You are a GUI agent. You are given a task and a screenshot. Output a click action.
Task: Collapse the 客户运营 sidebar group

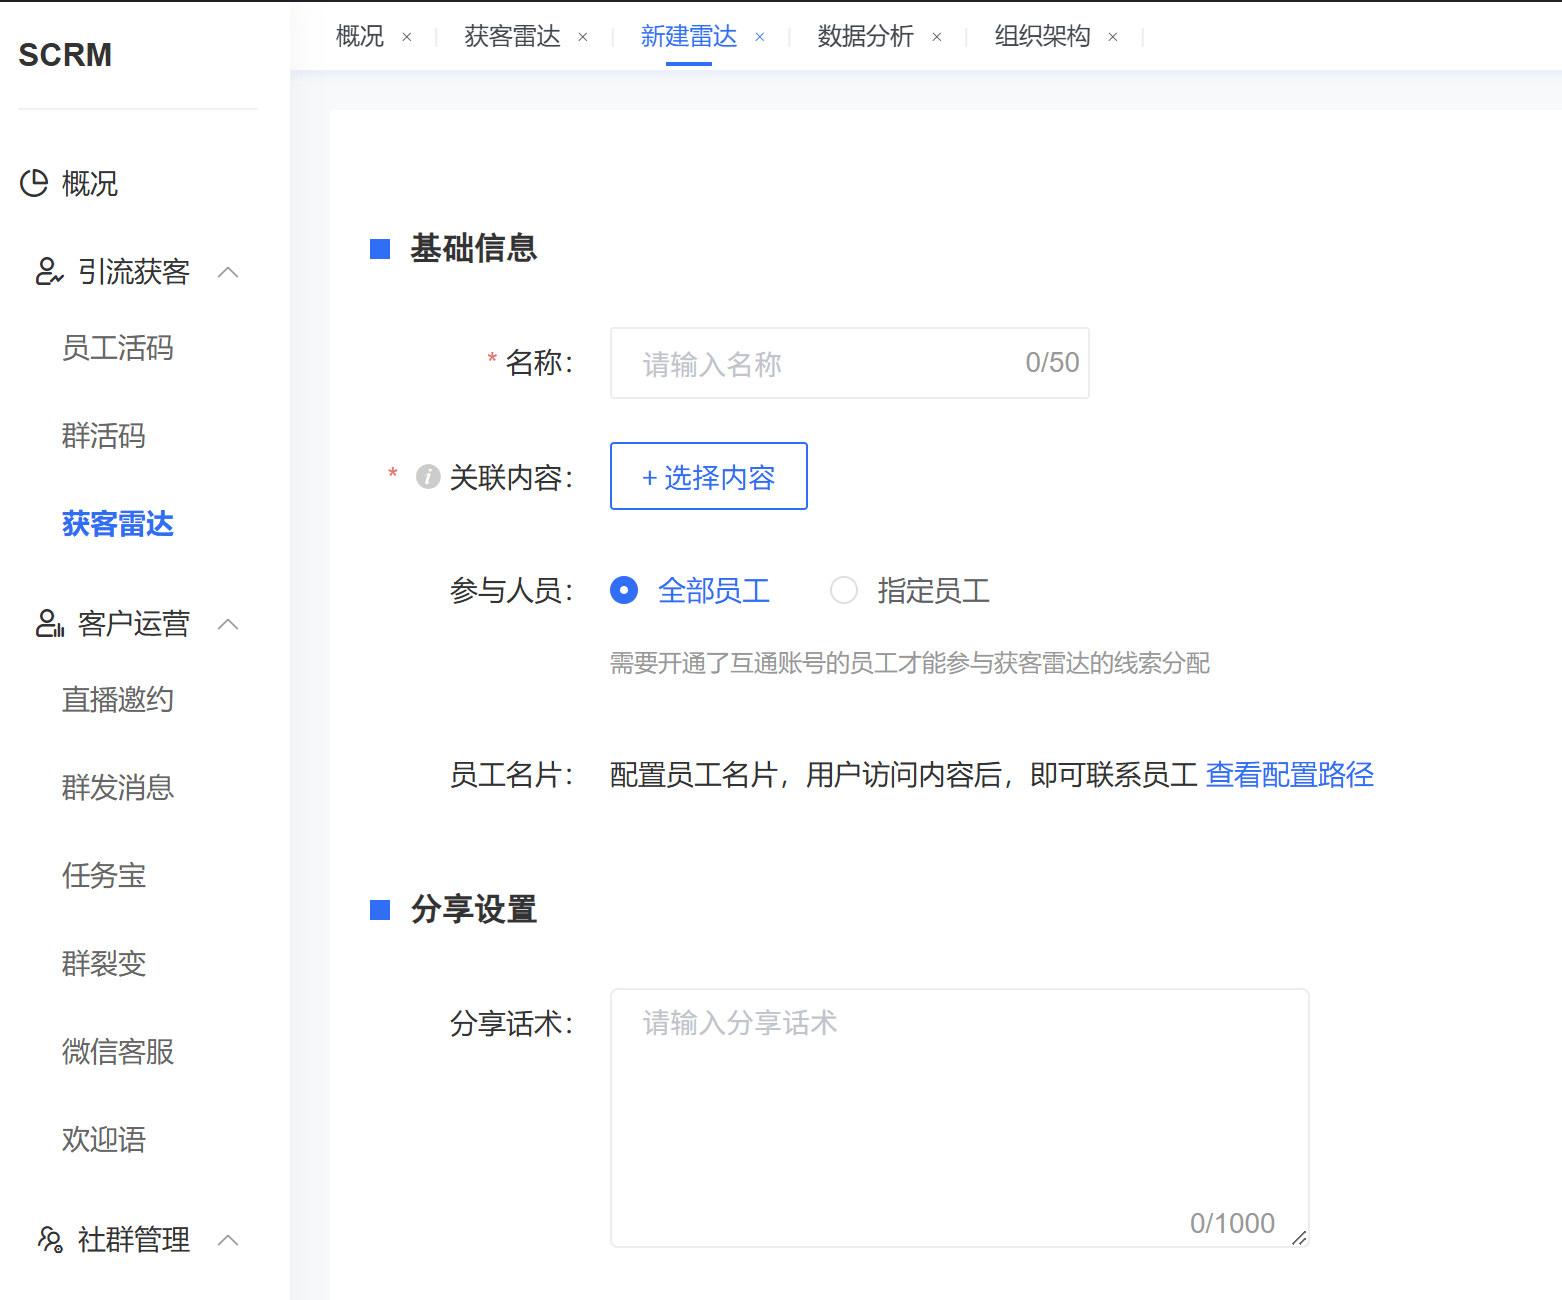(228, 624)
